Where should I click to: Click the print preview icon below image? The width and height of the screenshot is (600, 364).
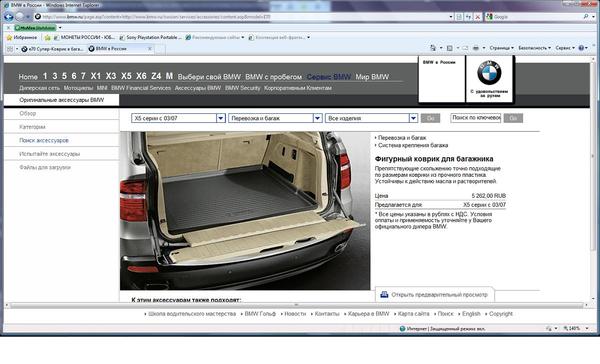pyautogui.click(x=384, y=294)
